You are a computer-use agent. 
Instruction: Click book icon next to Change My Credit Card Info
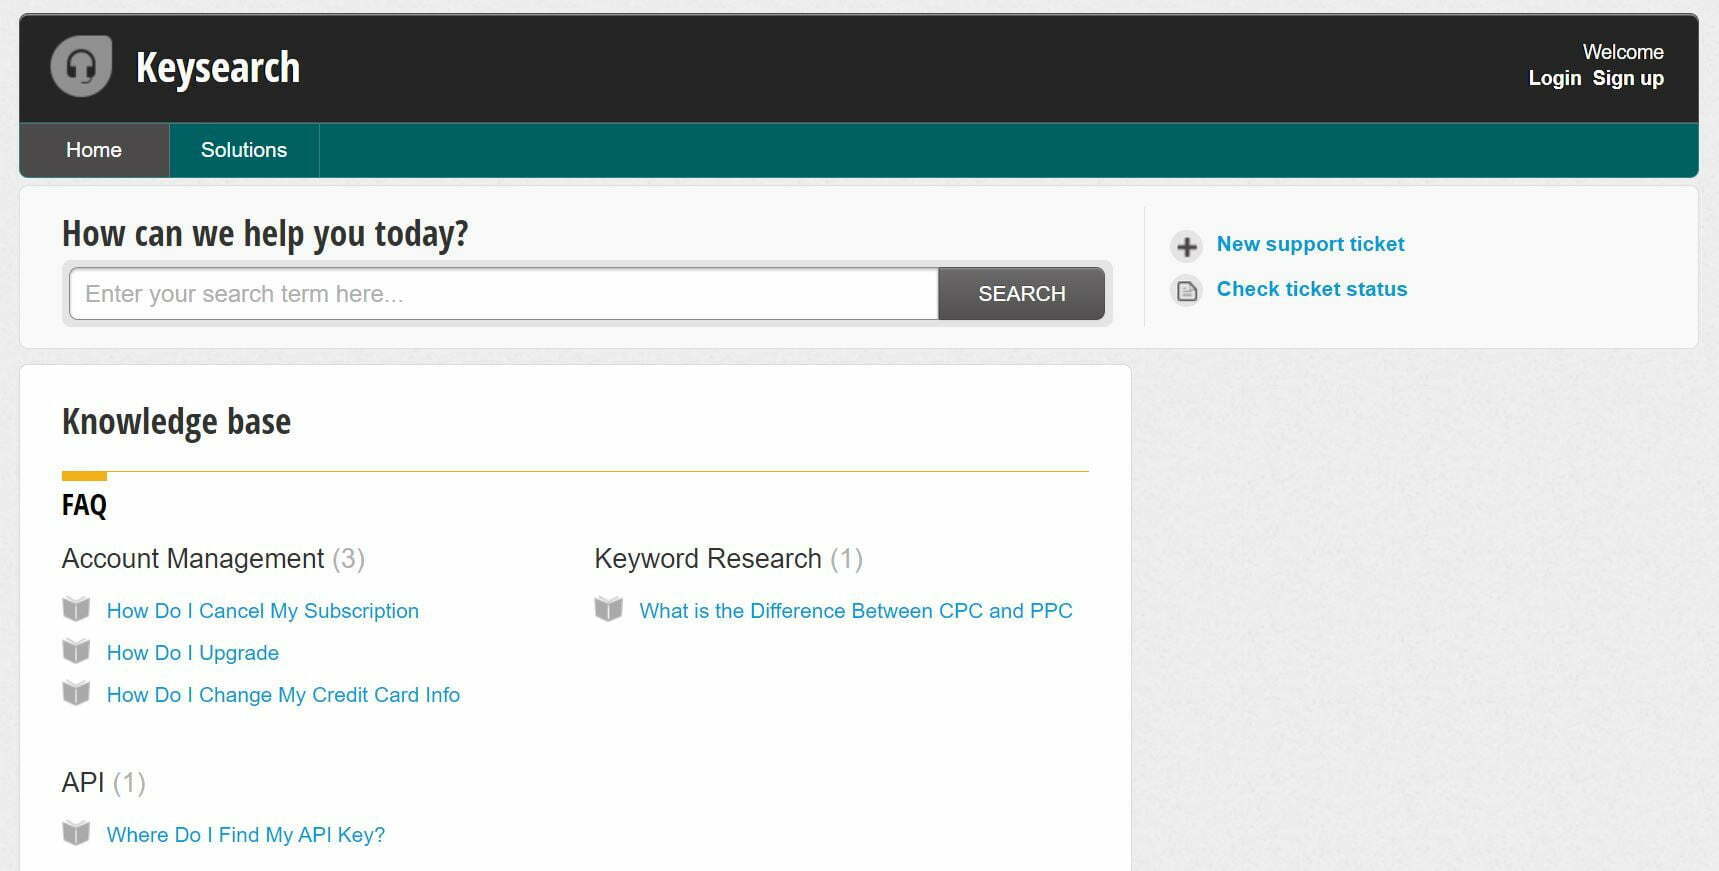click(x=76, y=693)
